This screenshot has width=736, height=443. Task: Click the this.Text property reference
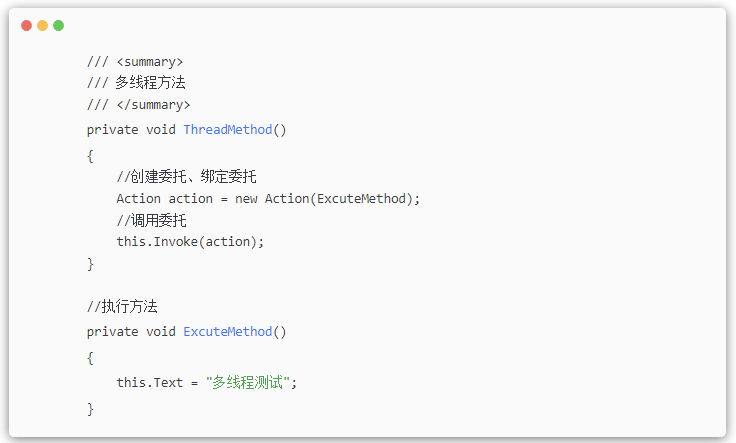149,383
